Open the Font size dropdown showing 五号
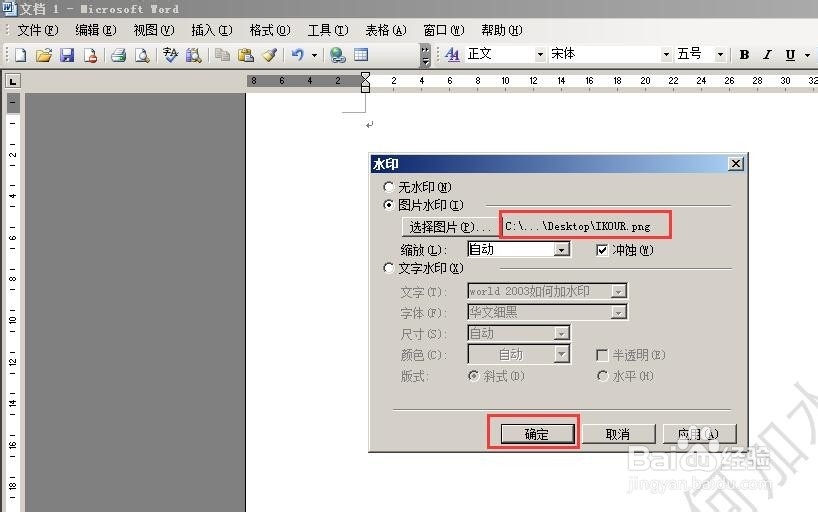This screenshot has width=818, height=512. (x=720, y=54)
